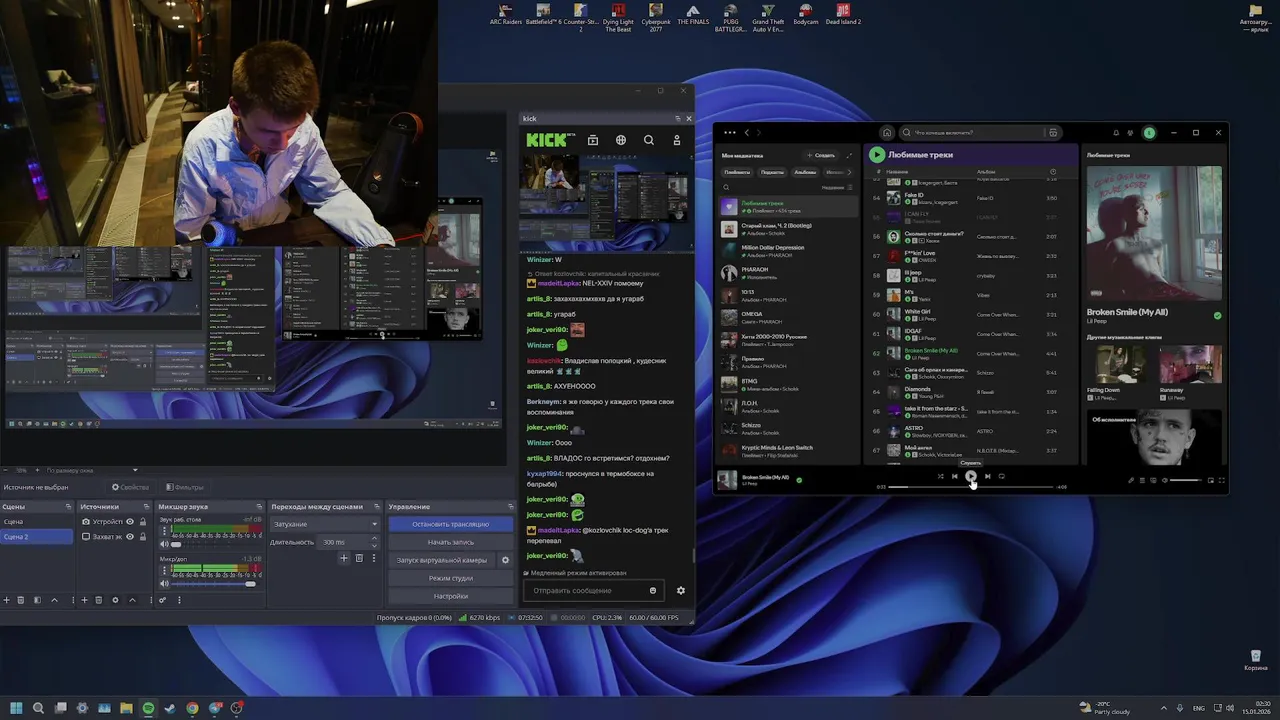Viewport: 1280px width, 720px height.
Task: Open Spotify notifications bell
Action: coord(1116,132)
